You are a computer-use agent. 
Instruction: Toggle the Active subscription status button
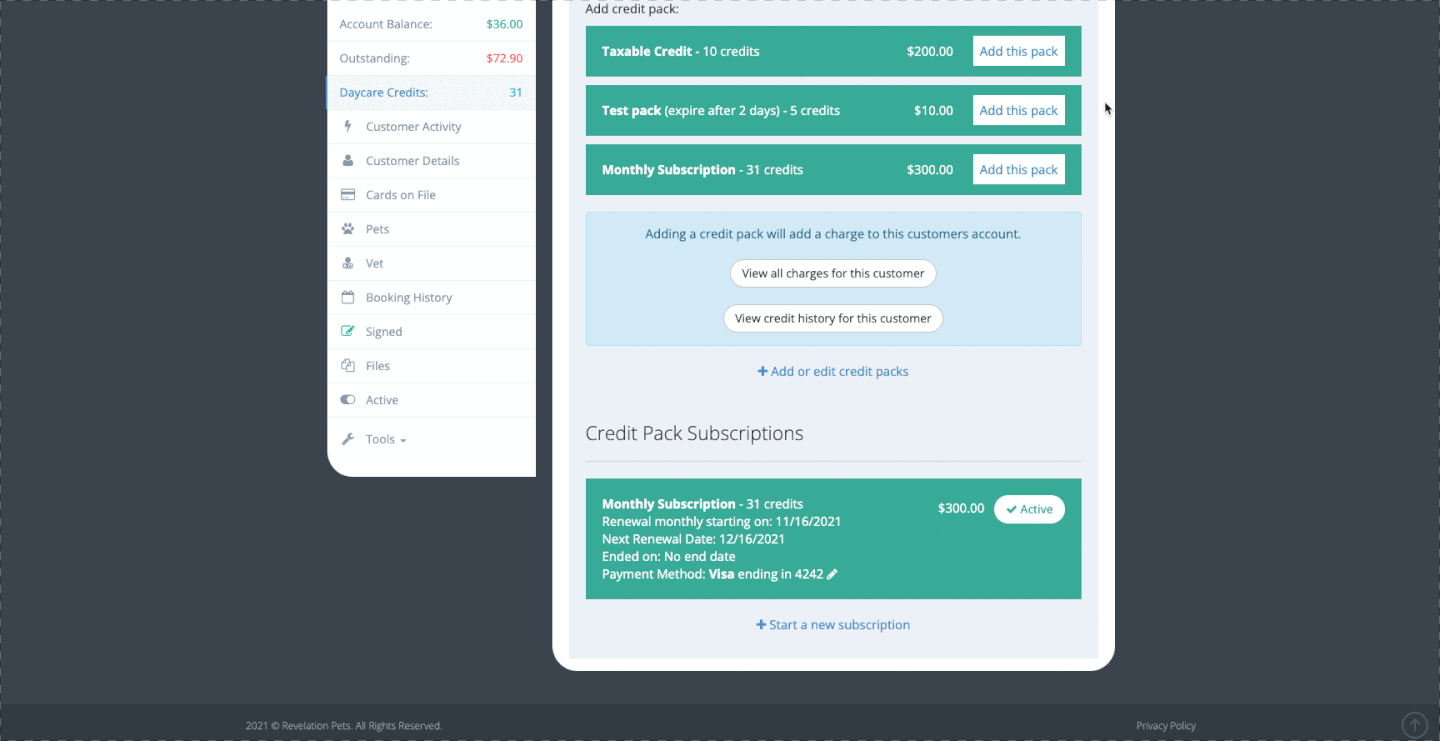pos(1029,509)
